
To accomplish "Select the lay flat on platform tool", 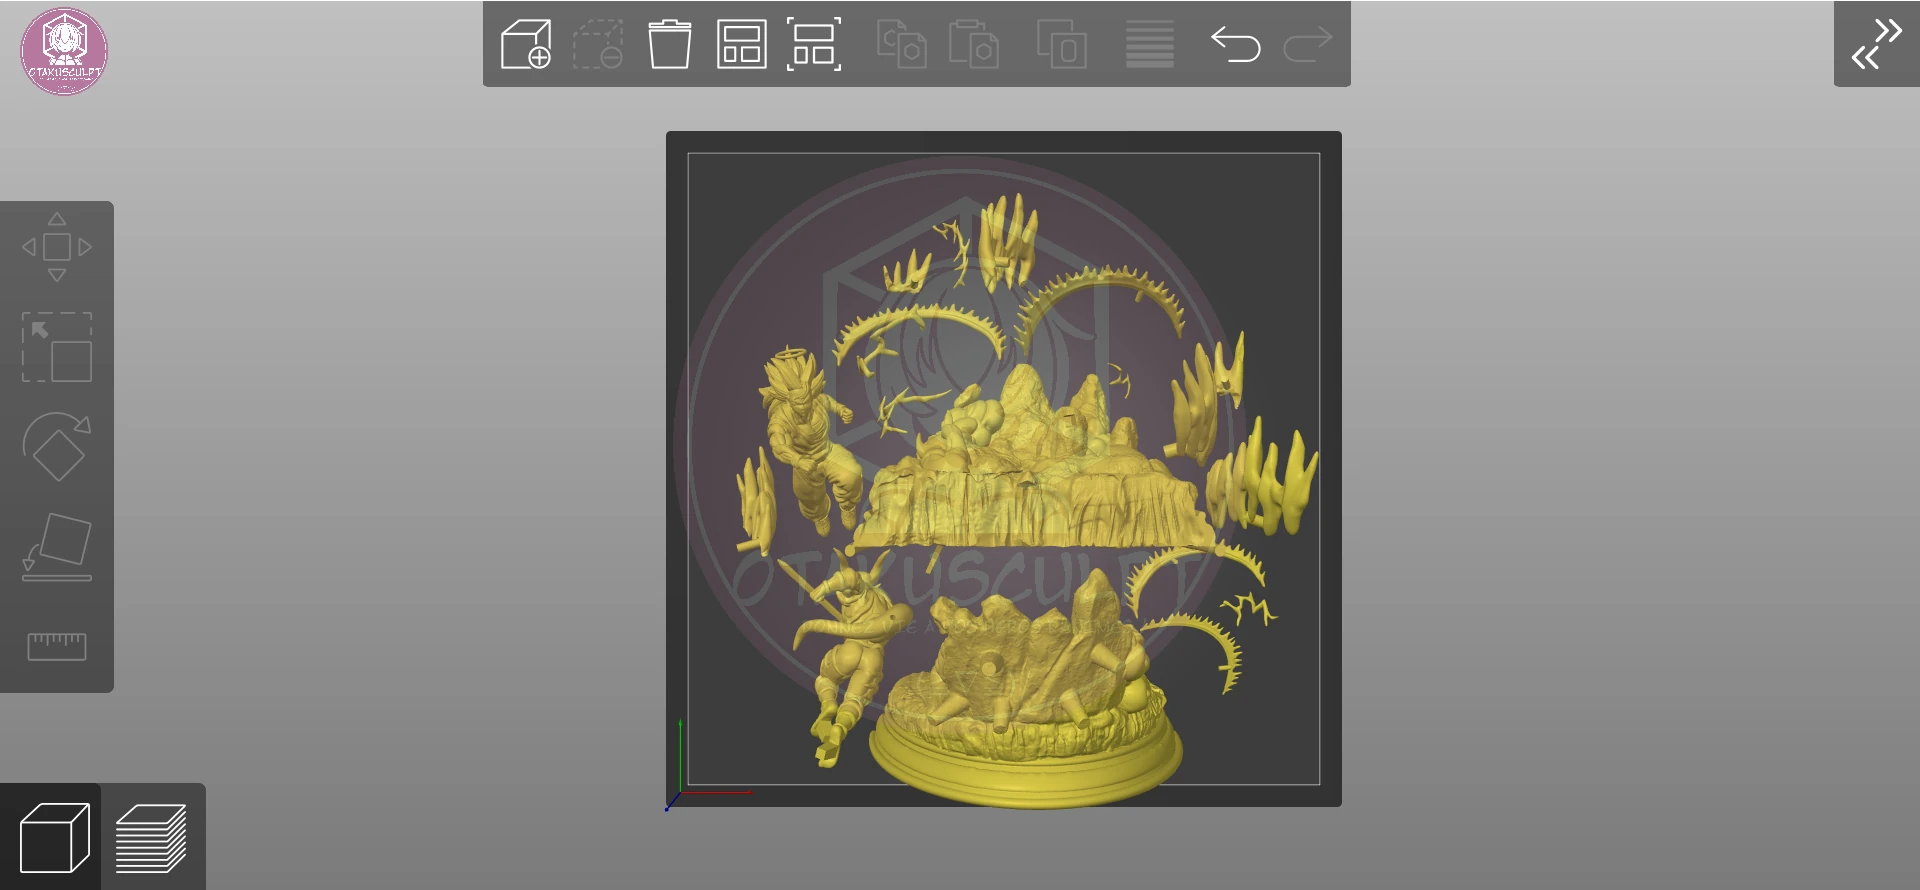I will [57, 547].
